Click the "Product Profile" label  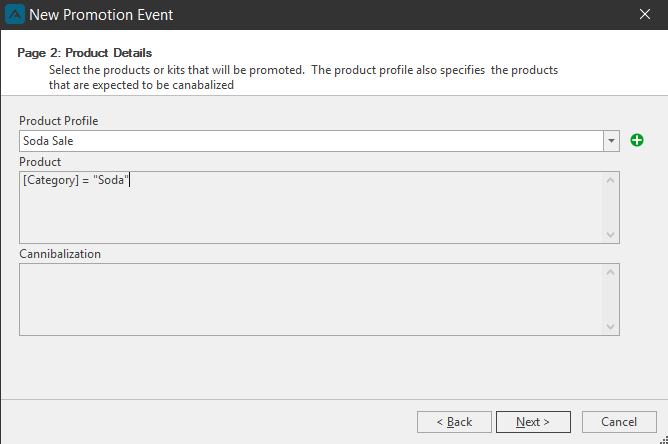pos(59,121)
